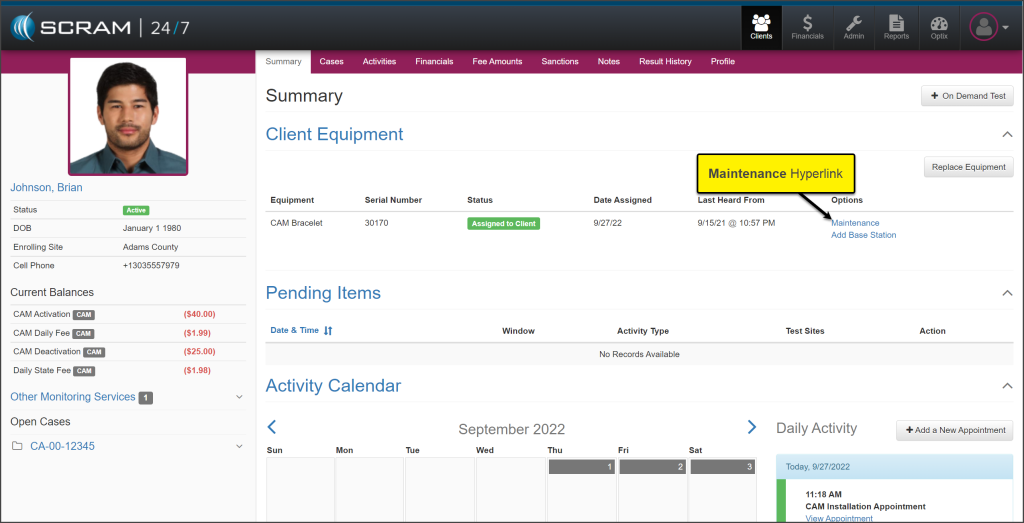
Task: Open the Admin wrench icon
Action: tap(853, 26)
